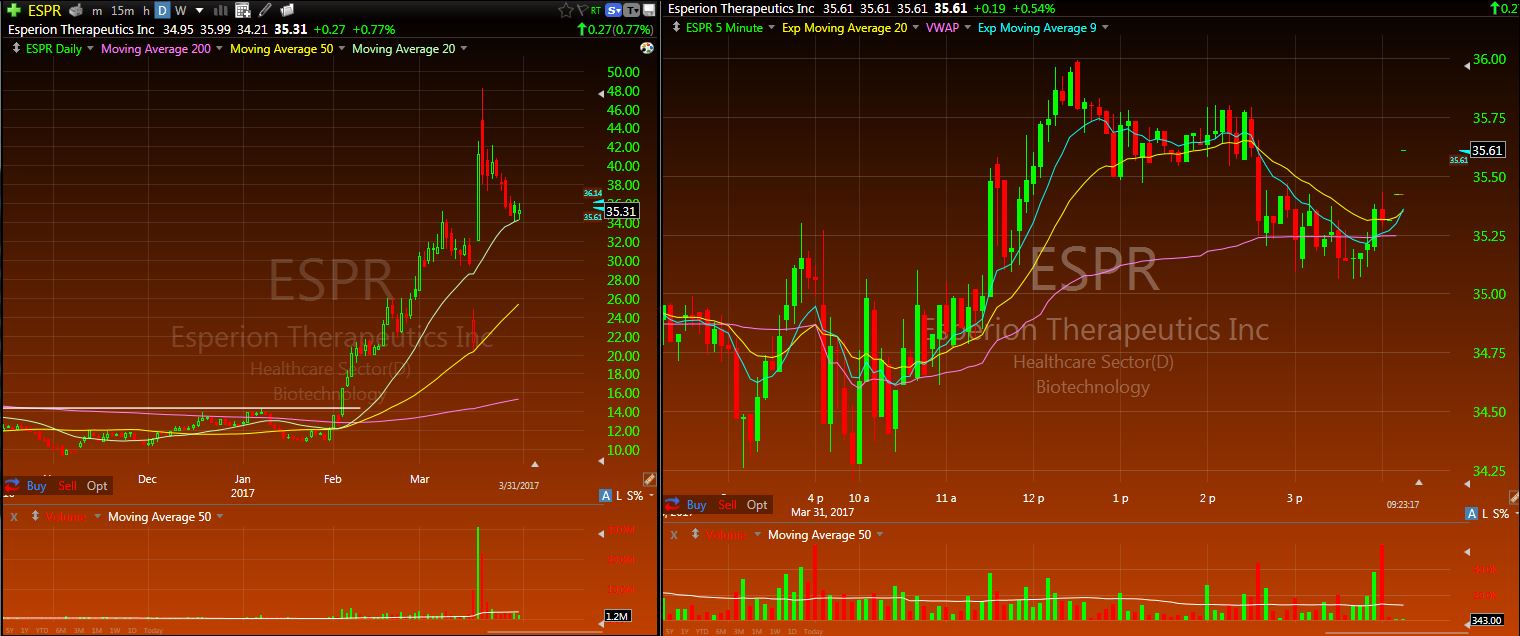Click Buy on the left daily chart
1520x636 pixels.
click(x=36, y=486)
